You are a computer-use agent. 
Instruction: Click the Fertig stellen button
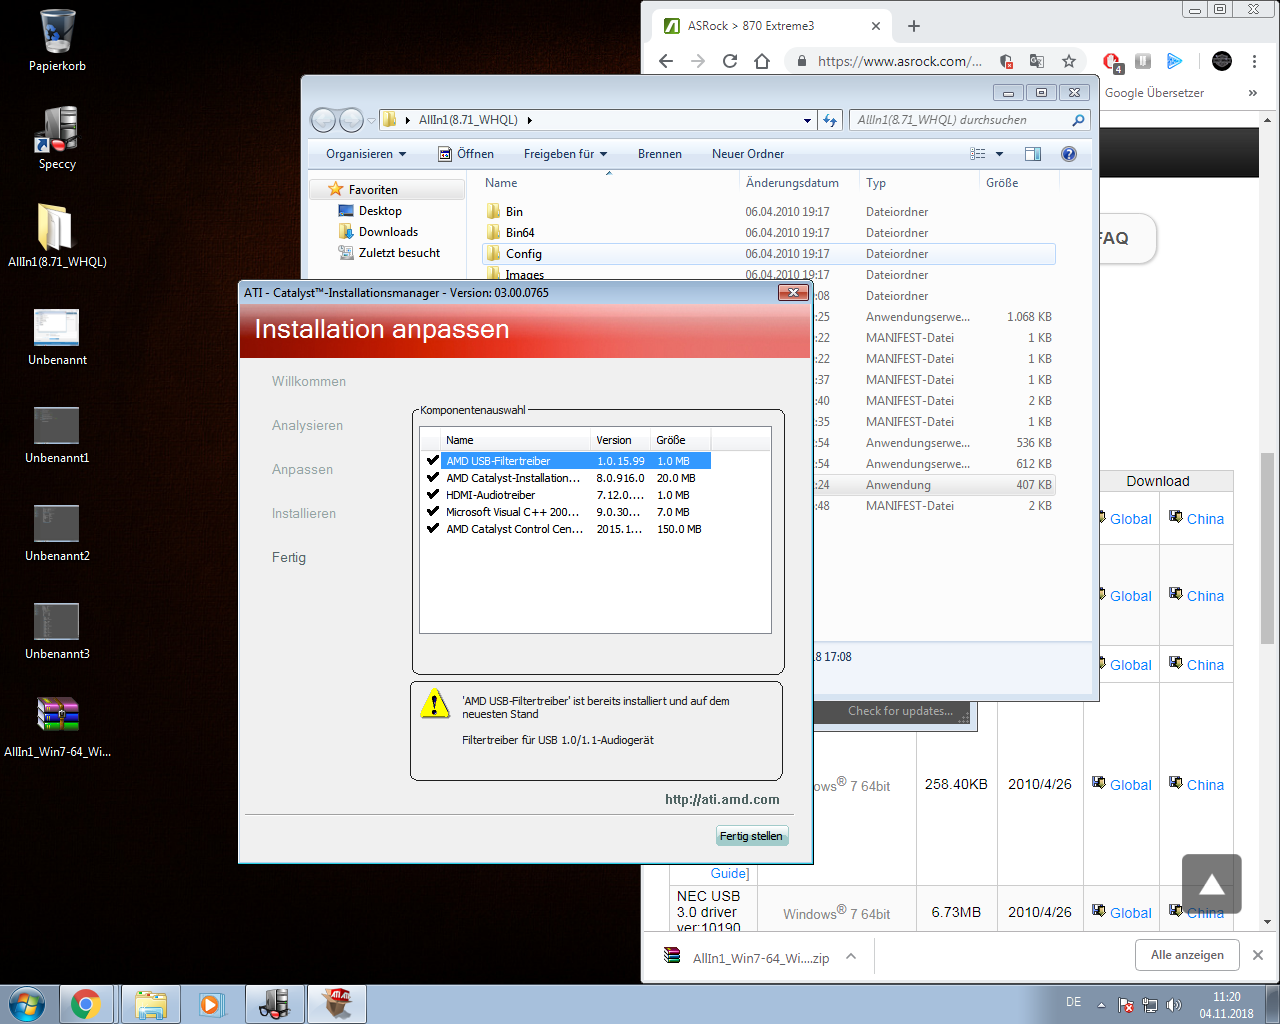(x=752, y=836)
